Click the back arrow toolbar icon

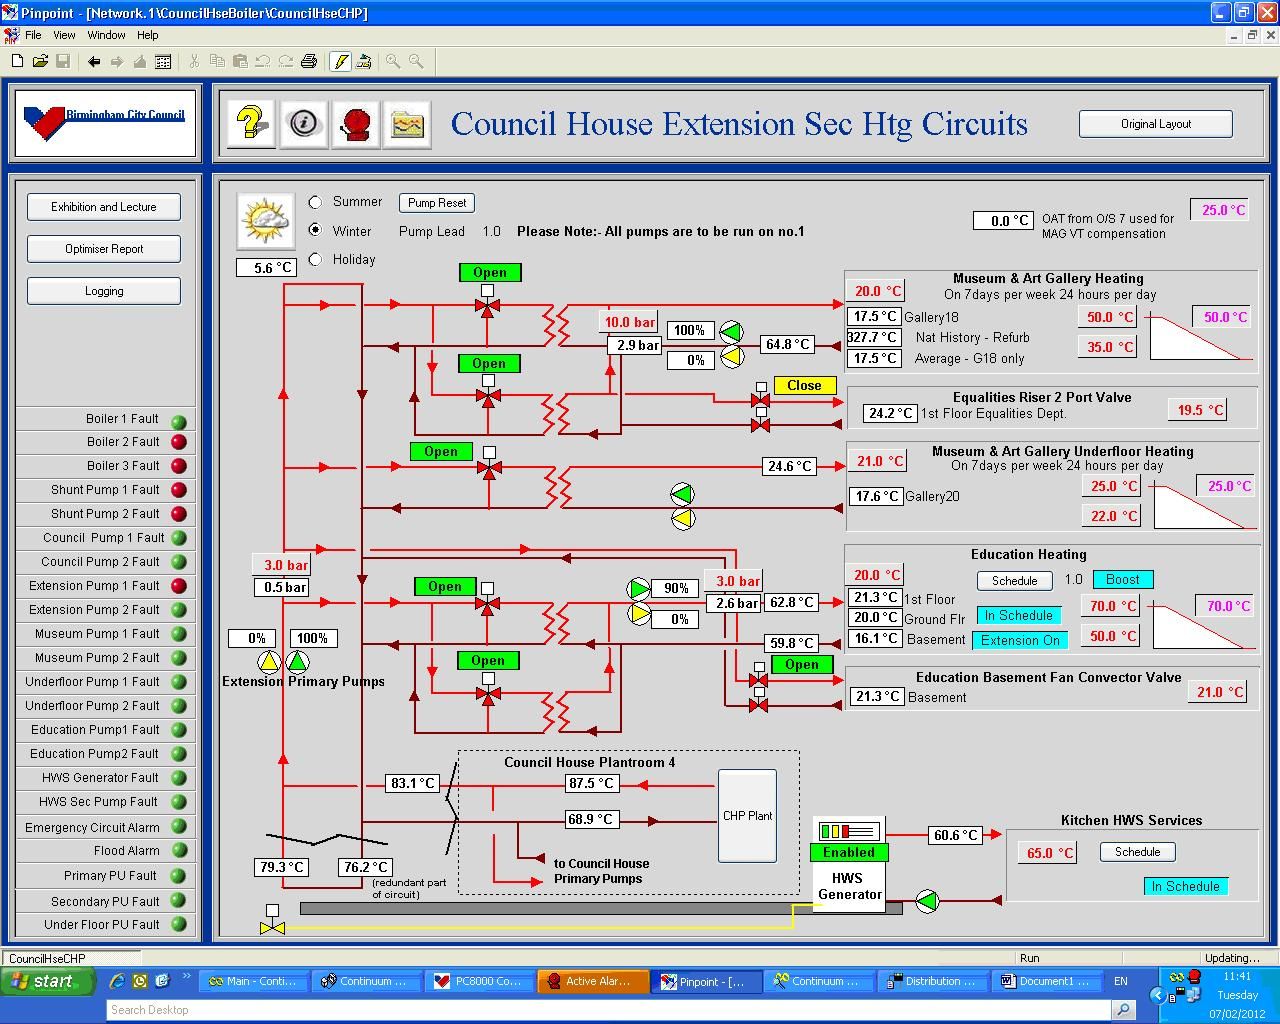[94, 62]
